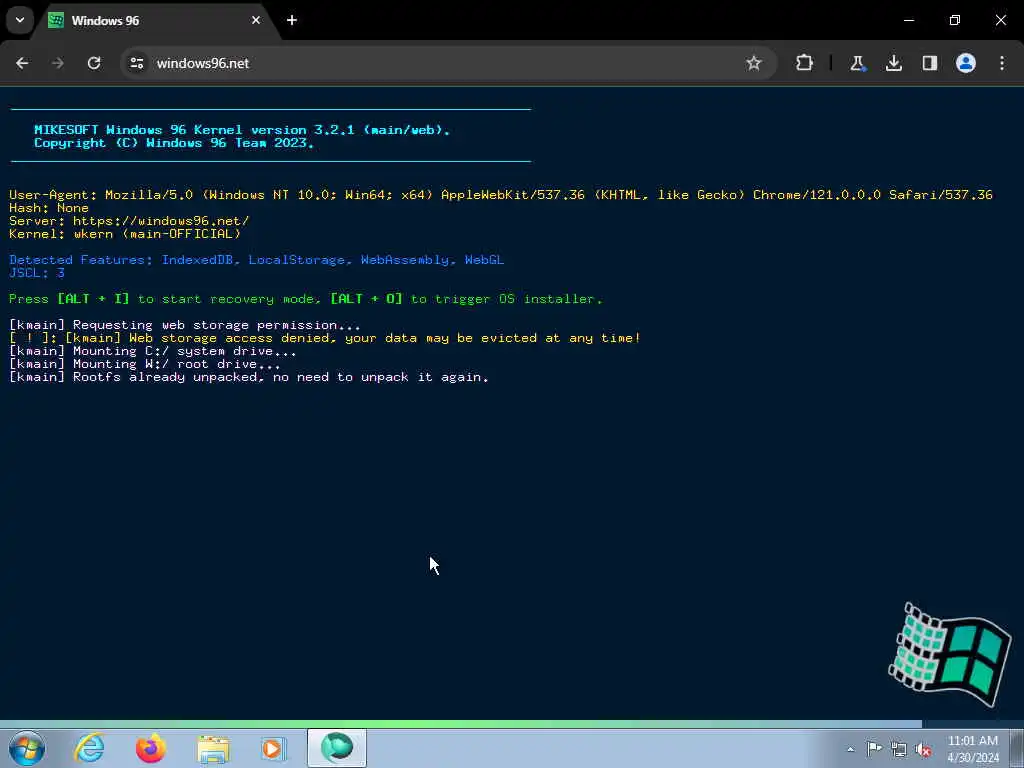Open the muted volume tray icon

[923, 749]
